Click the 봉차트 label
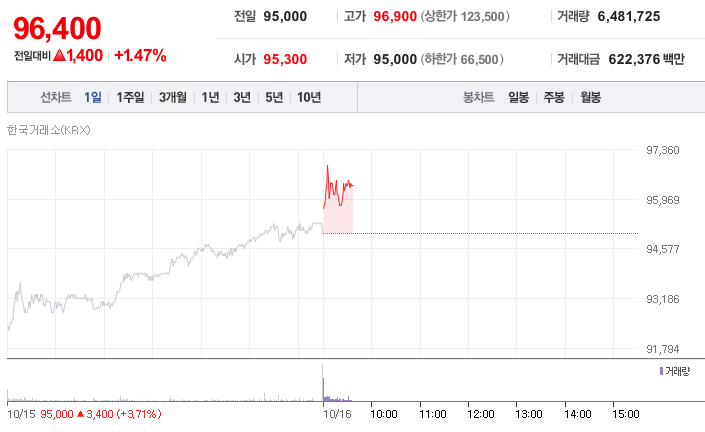 click(x=479, y=97)
